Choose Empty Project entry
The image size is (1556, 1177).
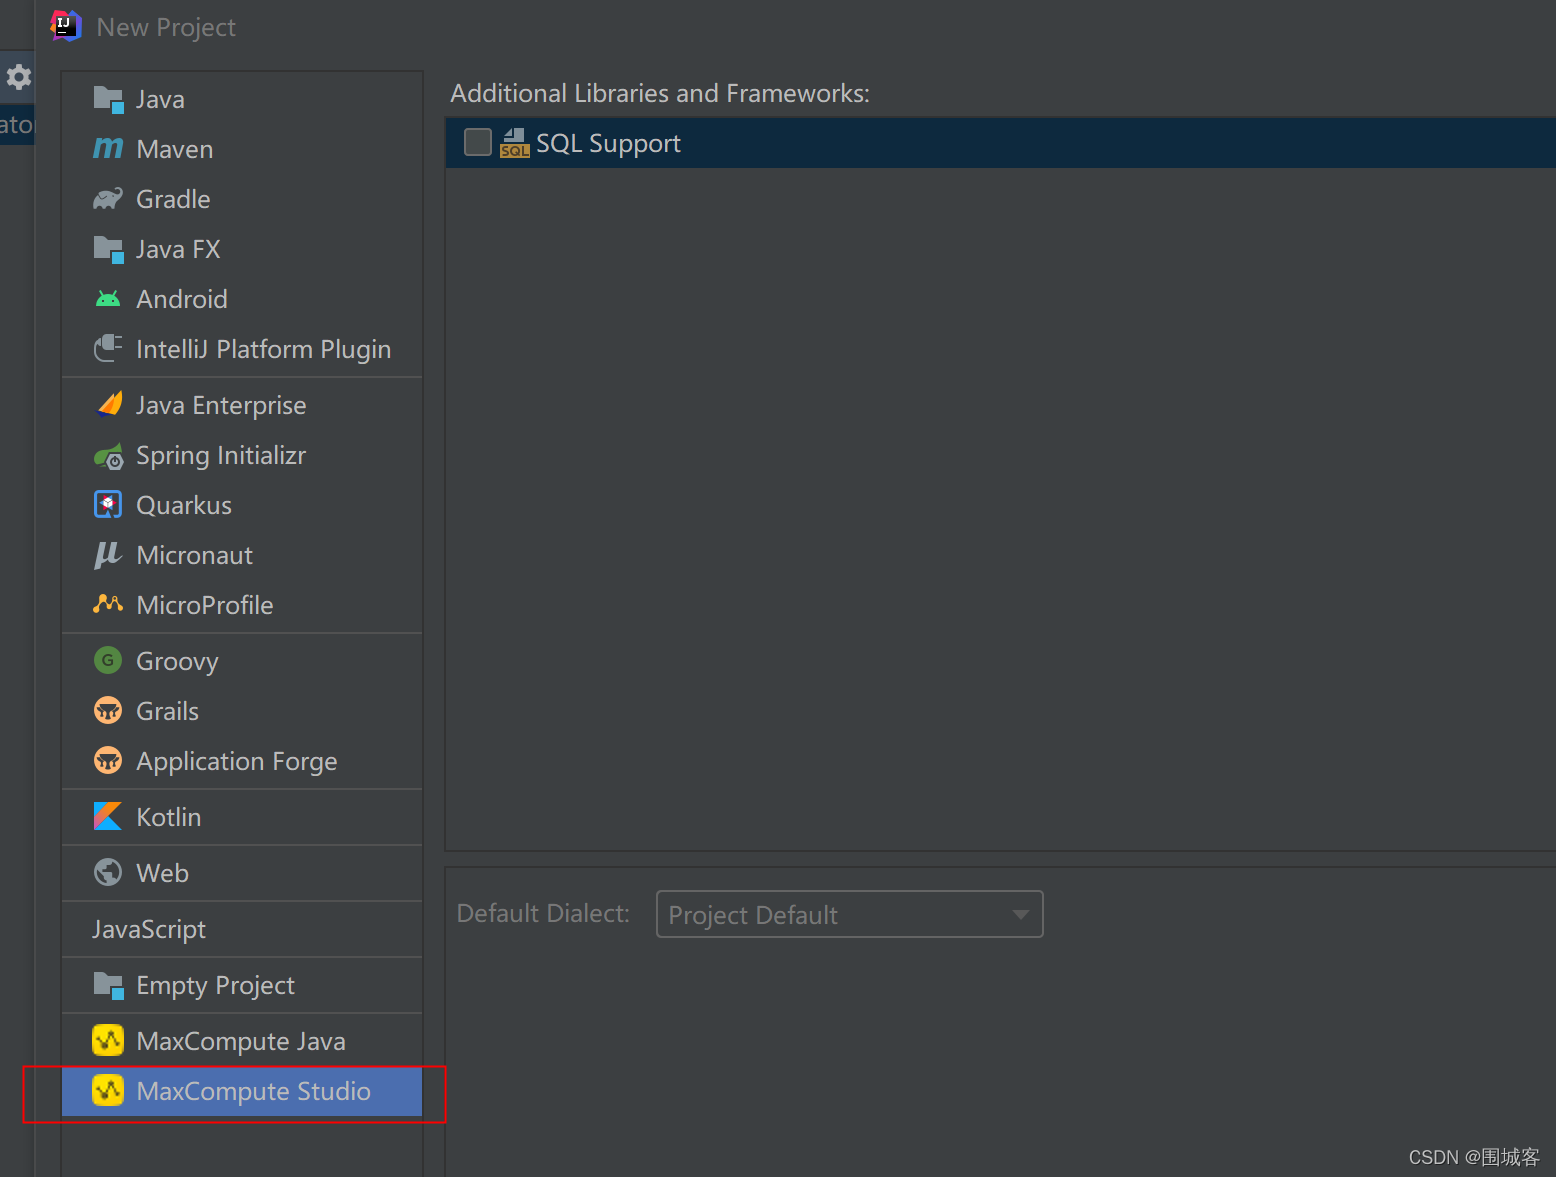tap(242, 985)
